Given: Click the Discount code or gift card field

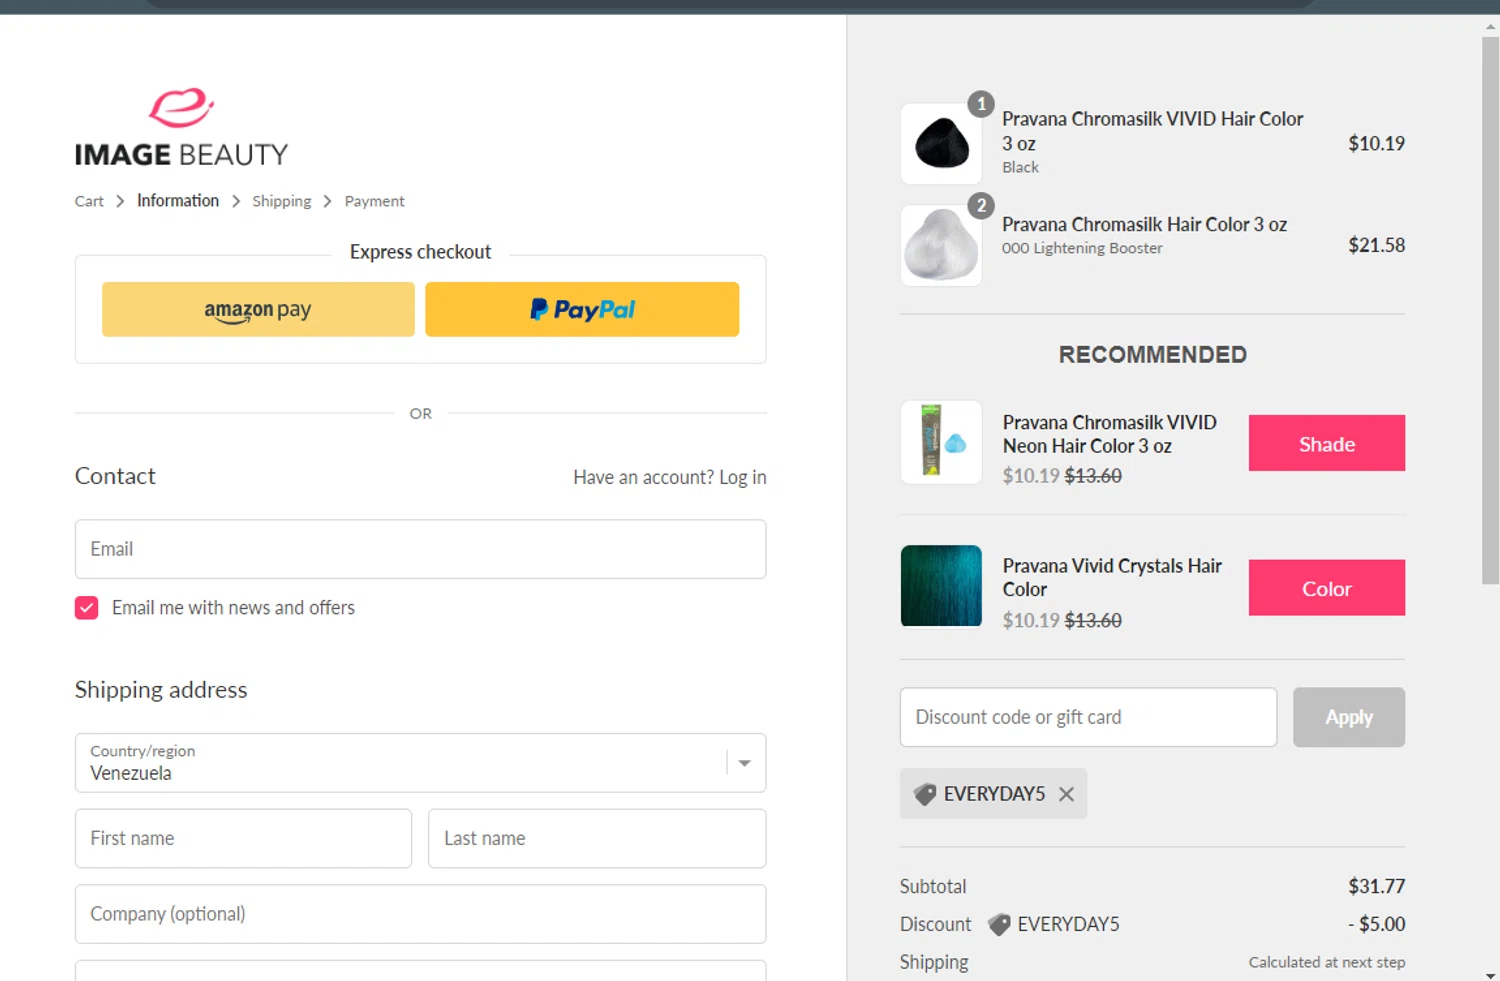Looking at the screenshot, I should point(1088,717).
